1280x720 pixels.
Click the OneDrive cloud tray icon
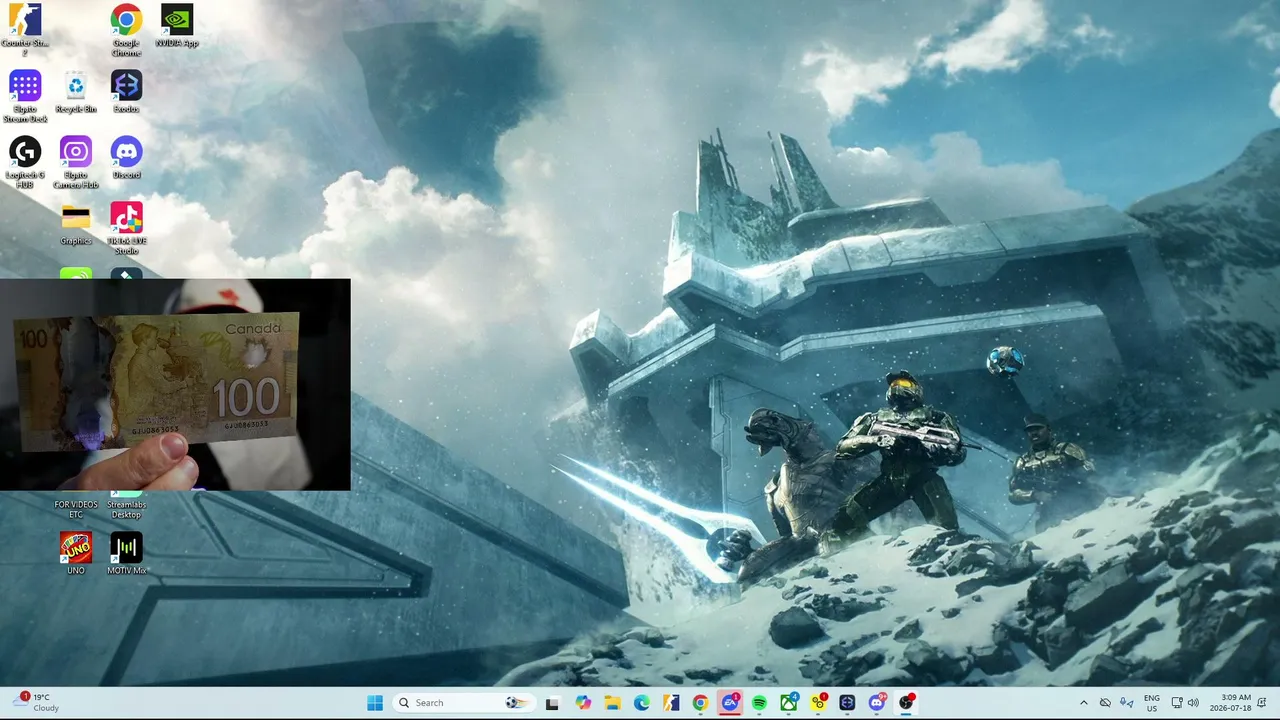point(1105,703)
